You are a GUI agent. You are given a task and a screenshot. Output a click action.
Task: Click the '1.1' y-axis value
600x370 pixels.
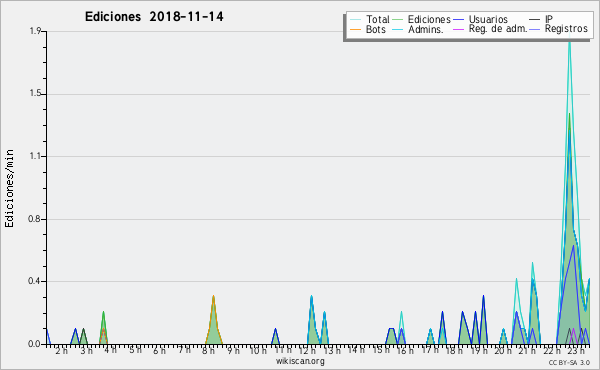coord(35,156)
